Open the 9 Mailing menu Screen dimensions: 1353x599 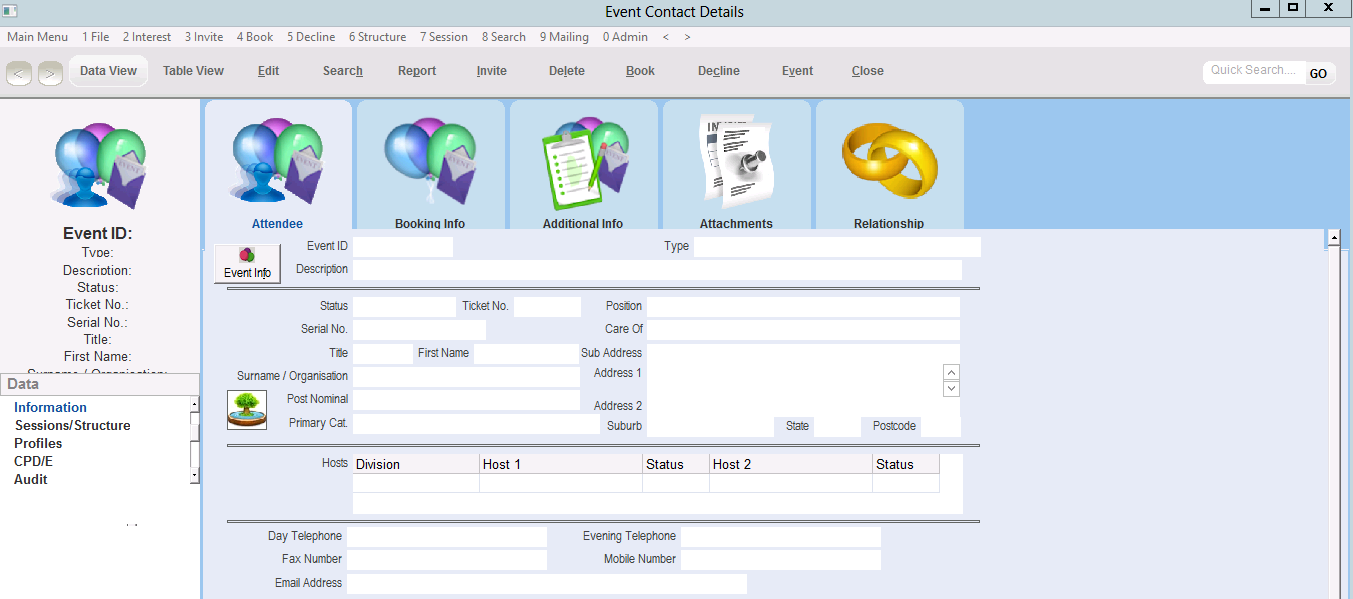[564, 37]
